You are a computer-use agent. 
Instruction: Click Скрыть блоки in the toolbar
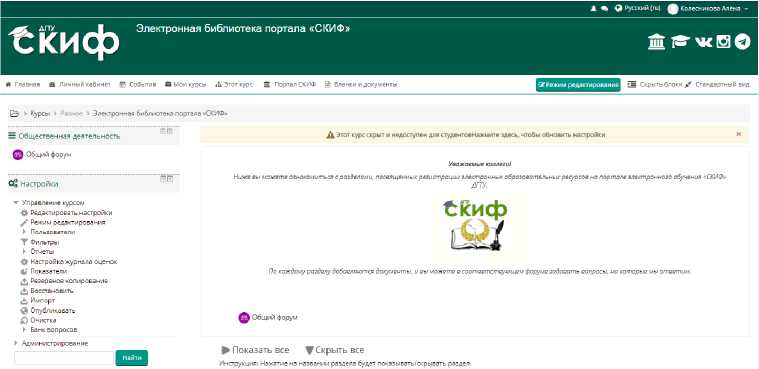(654, 84)
